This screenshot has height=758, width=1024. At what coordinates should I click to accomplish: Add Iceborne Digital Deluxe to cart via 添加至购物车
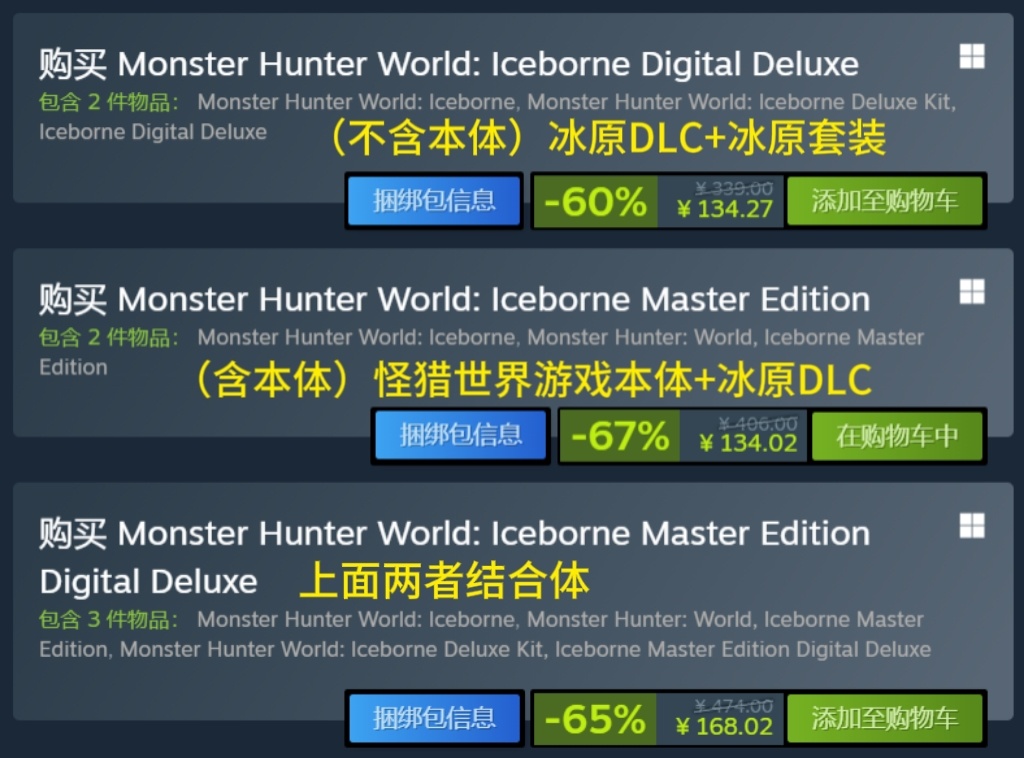coord(884,201)
